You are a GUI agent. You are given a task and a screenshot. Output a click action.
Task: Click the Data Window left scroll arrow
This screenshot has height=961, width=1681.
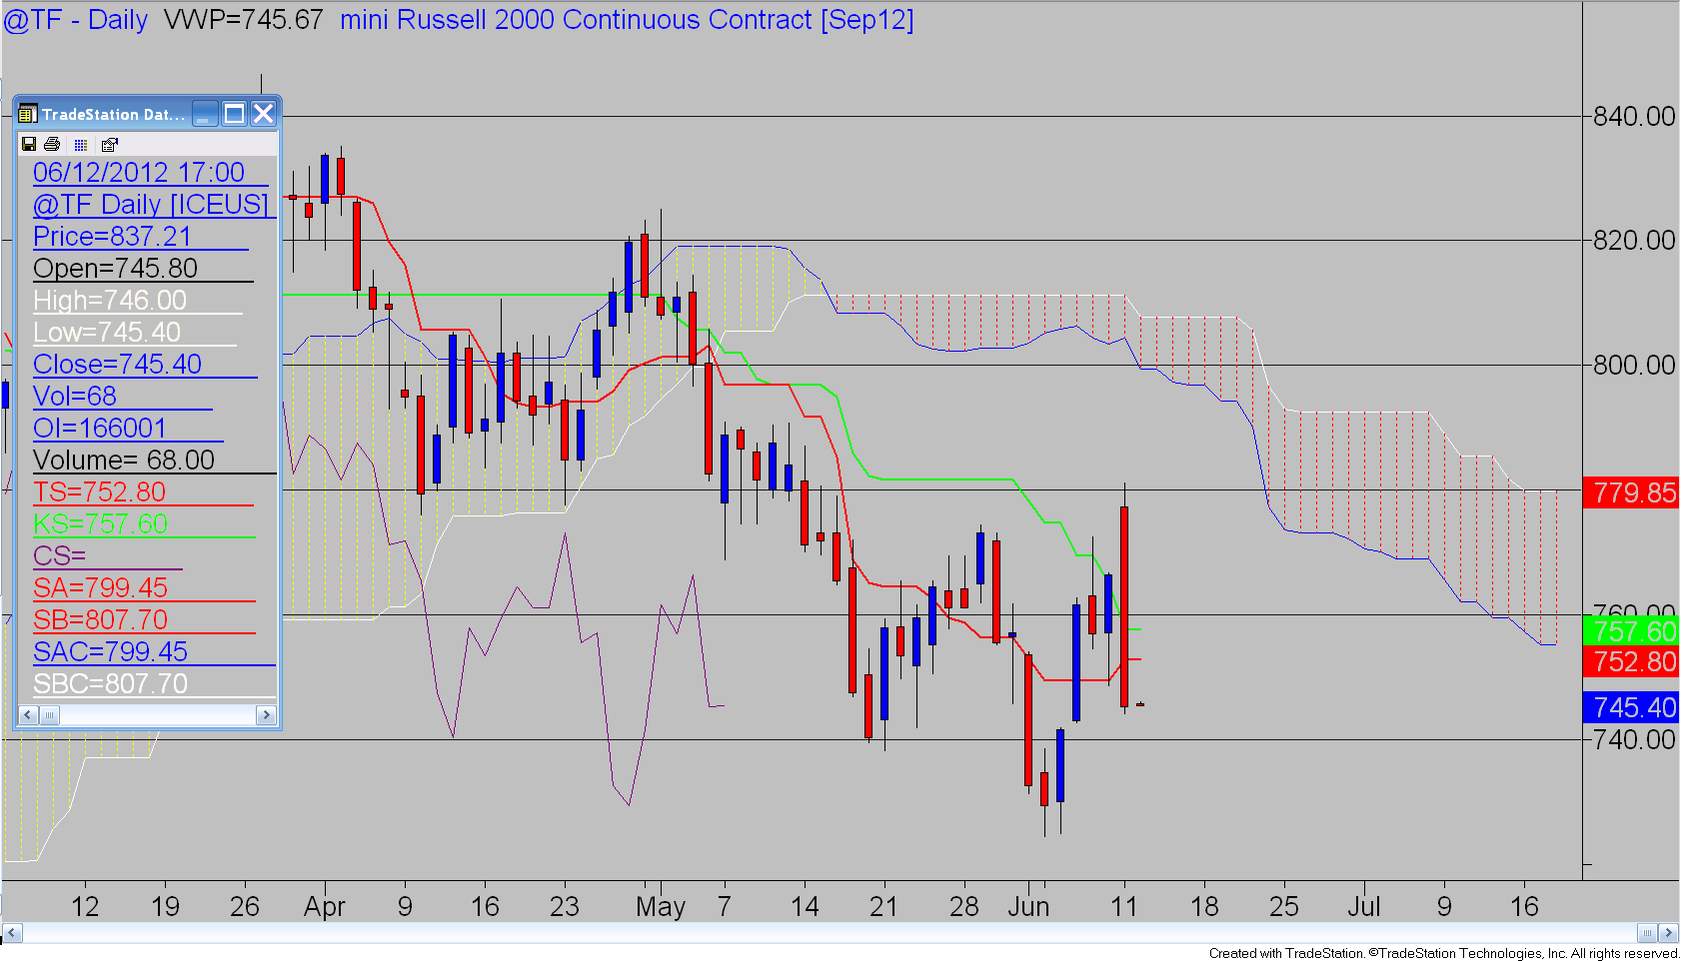[28, 714]
